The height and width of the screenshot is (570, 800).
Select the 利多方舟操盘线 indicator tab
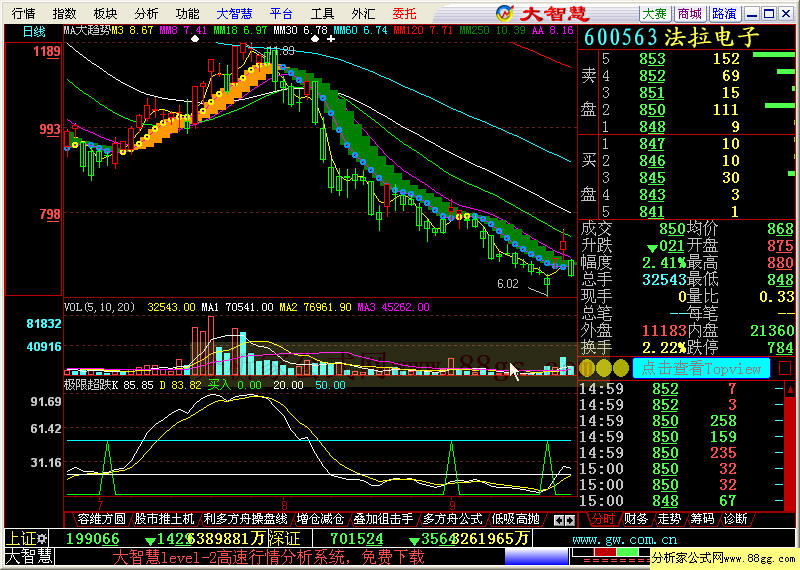(245, 519)
